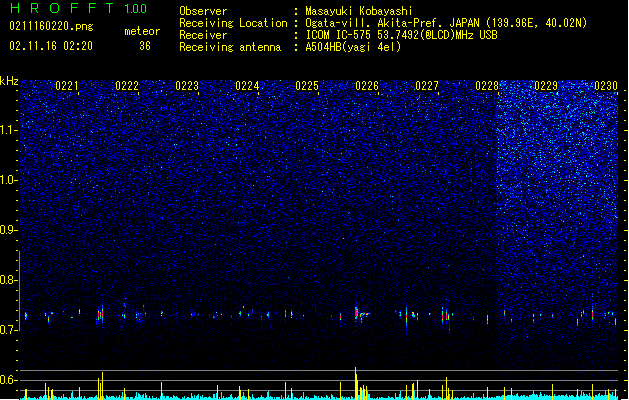
Task: Click the date stamp 02.11.16 02:20
Action: (x=51, y=46)
